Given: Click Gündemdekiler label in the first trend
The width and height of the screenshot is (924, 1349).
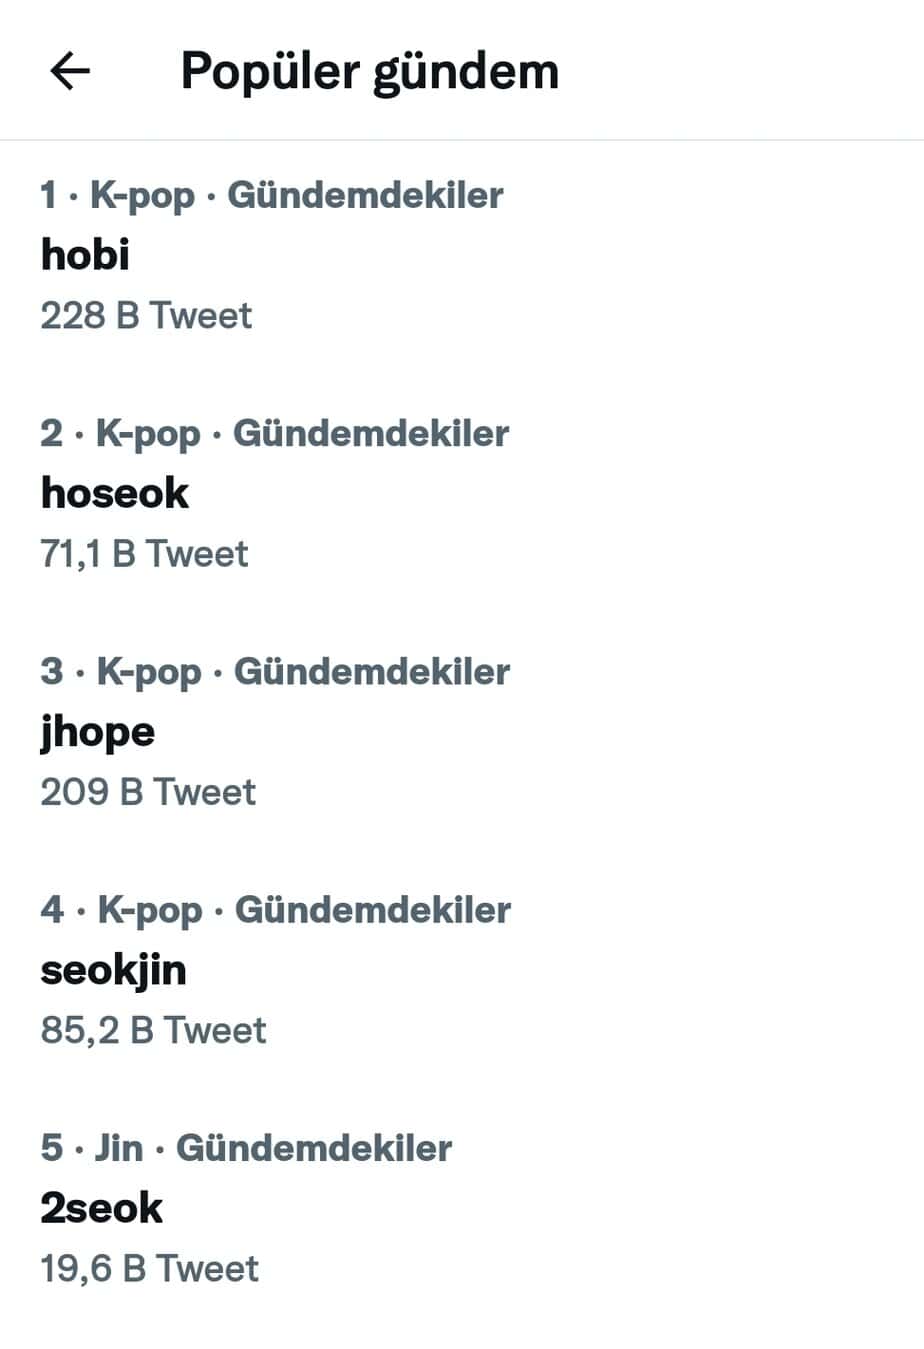Looking at the screenshot, I should tap(365, 195).
